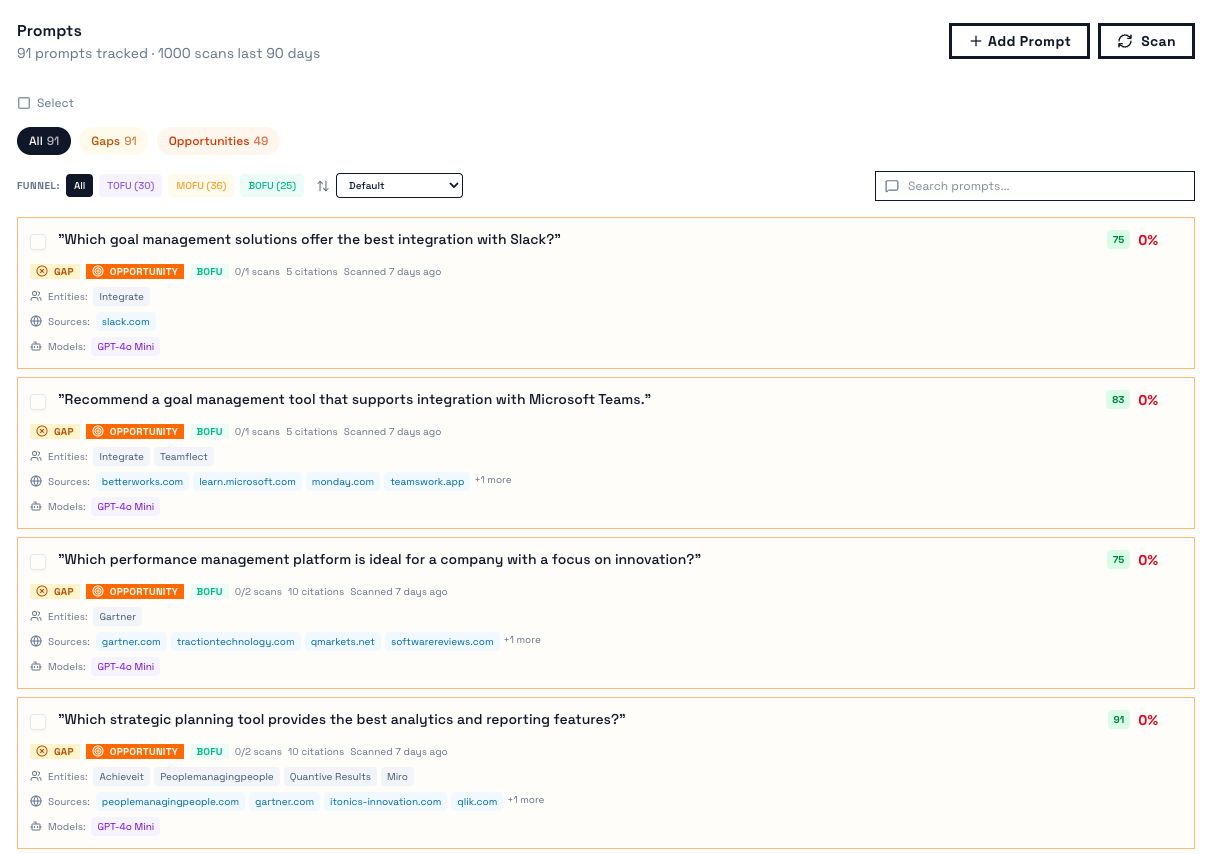This screenshot has width=1214, height=854.
Task: Click the 0% score indicator on the first card
Action: pos(1148,240)
